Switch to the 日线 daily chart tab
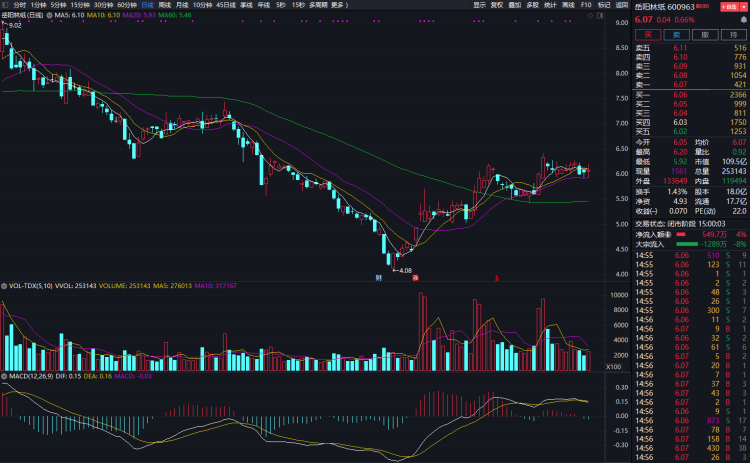Screen dimensions: 750x463 click(147, 5)
